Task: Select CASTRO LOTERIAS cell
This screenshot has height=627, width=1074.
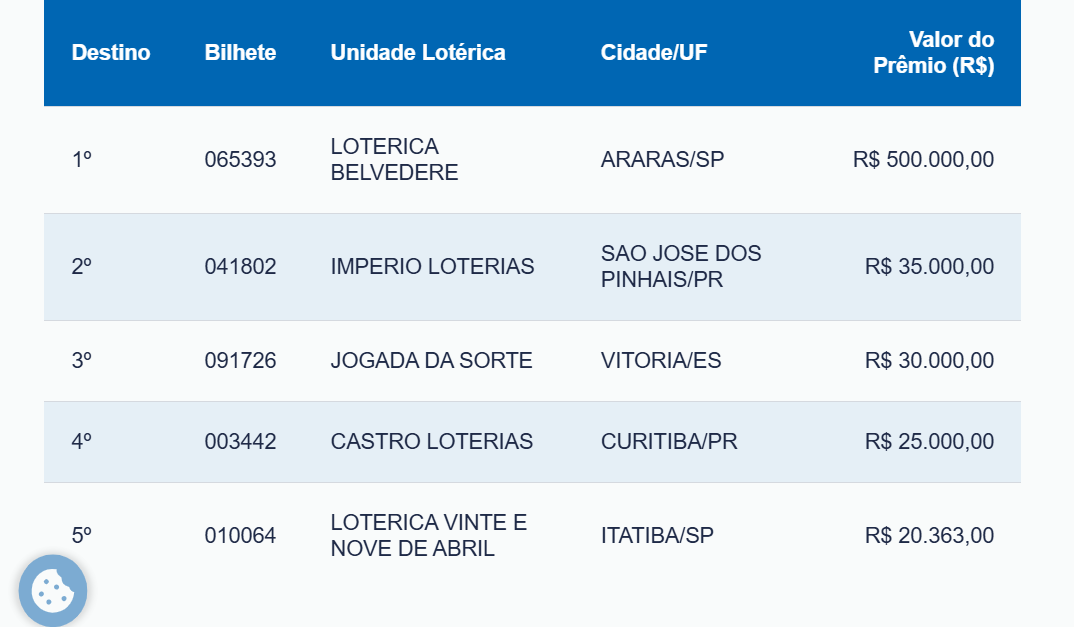Action: tap(432, 441)
